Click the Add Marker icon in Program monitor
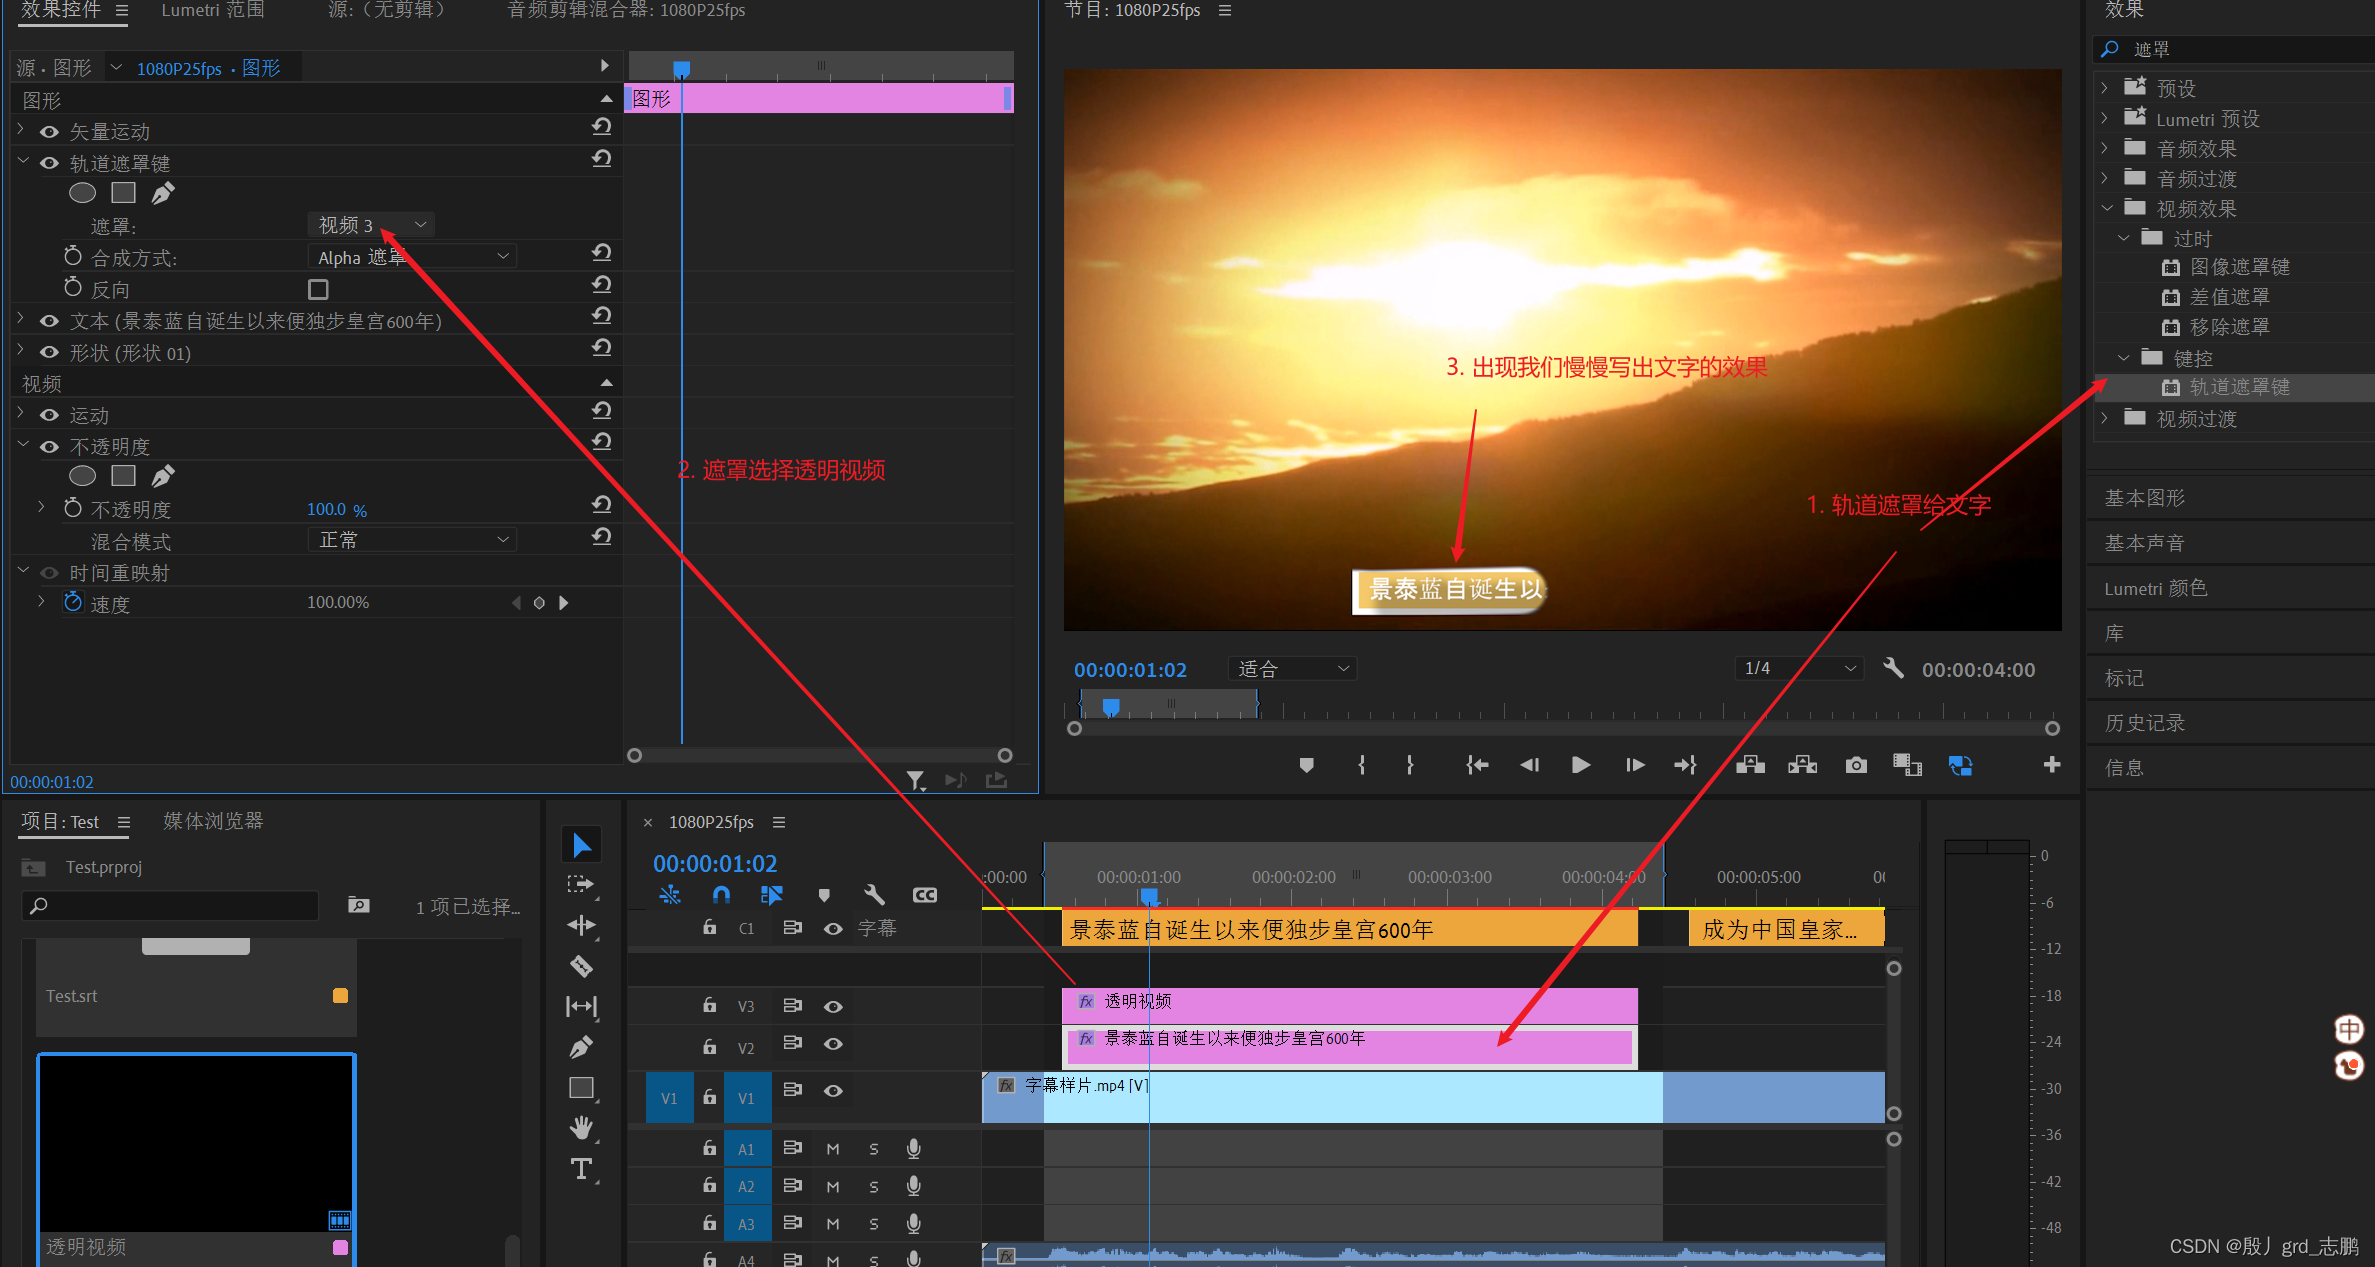The image size is (2375, 1267). 1306,765
